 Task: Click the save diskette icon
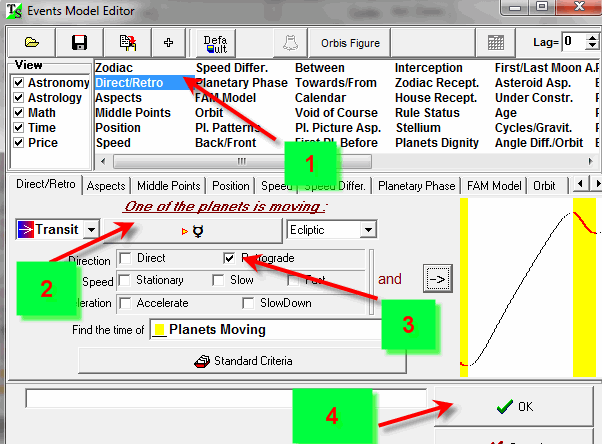tap(79, 43)
